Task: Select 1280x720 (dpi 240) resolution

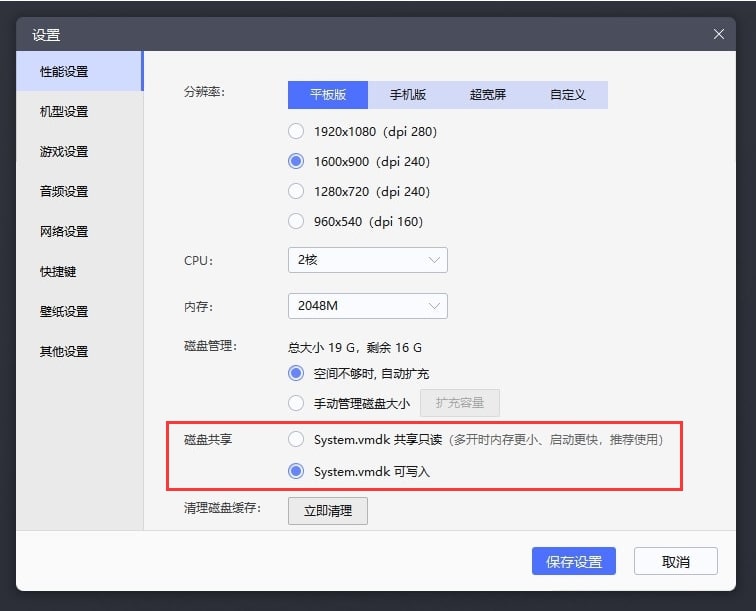Action: click(x=296, y=191)
